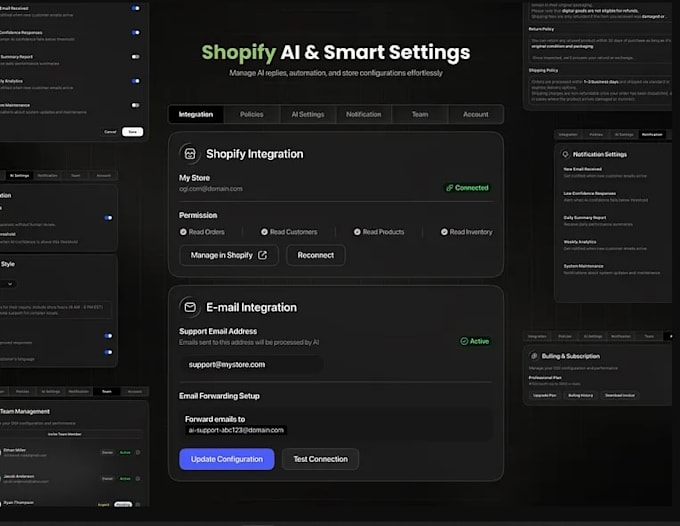Click the Connected status badge
680x526 pixels.
pos(468,188)
